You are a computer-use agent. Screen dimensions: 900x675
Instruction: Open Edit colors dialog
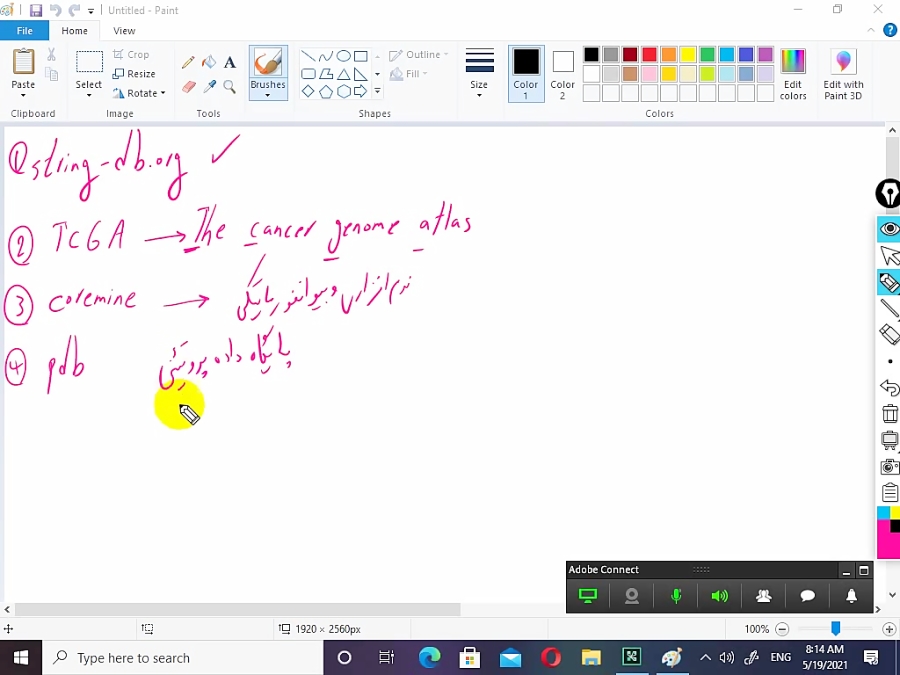(x=793, y=73)
